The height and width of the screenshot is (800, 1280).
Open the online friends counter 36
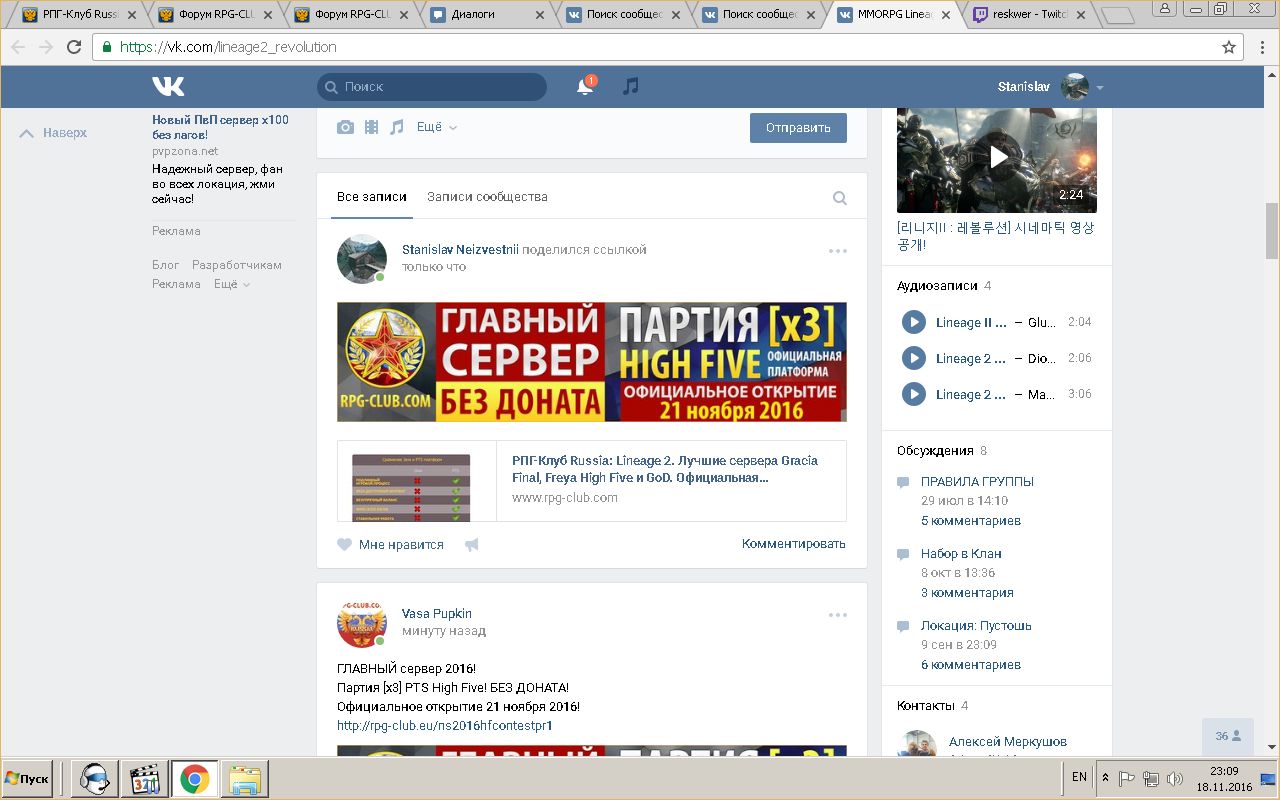[x=1228, y=736]
